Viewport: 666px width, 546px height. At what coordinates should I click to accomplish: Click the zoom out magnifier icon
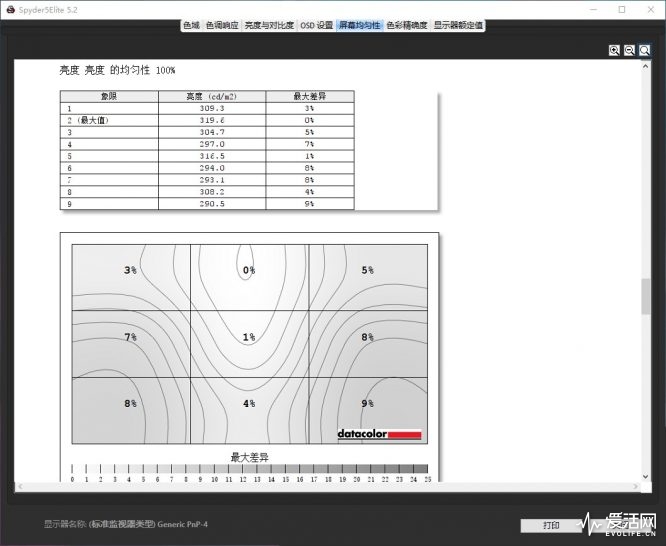(629, 50)
